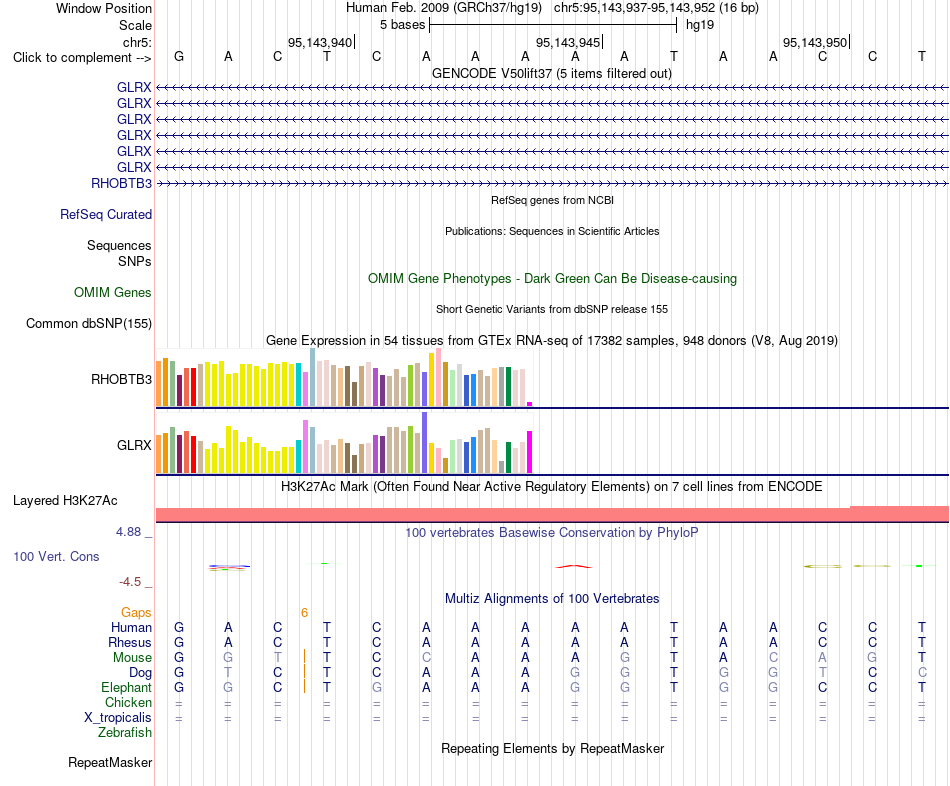Click the RHOBTB3 transcript line with right arrows
Screen dimensions: 950x786
552,183
